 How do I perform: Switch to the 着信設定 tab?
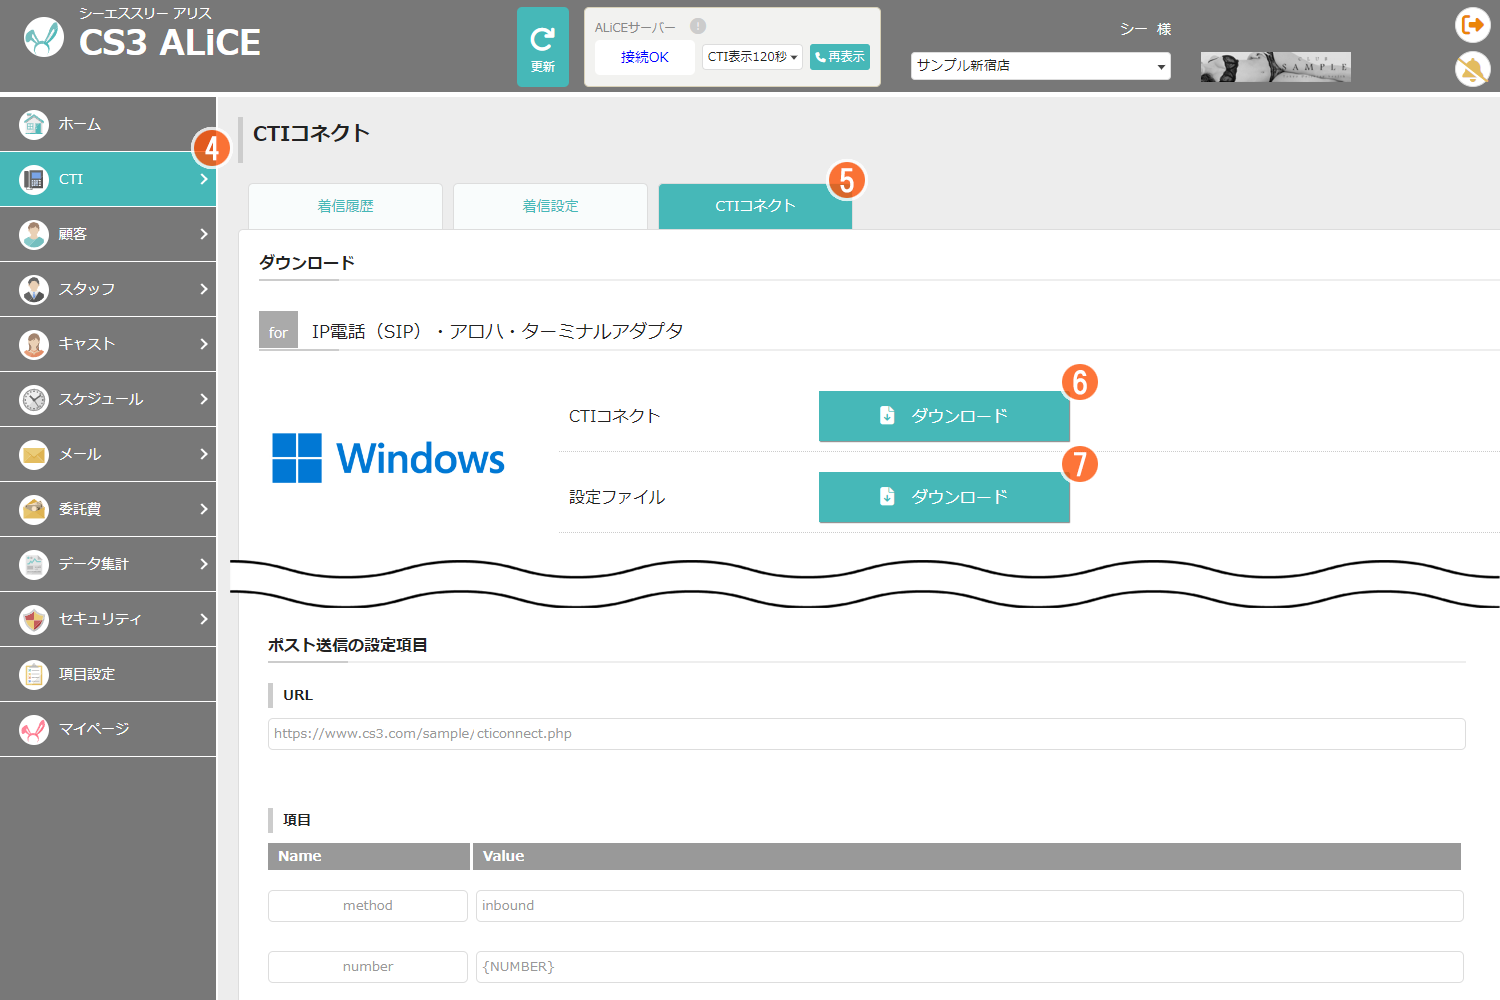[550, 206]
